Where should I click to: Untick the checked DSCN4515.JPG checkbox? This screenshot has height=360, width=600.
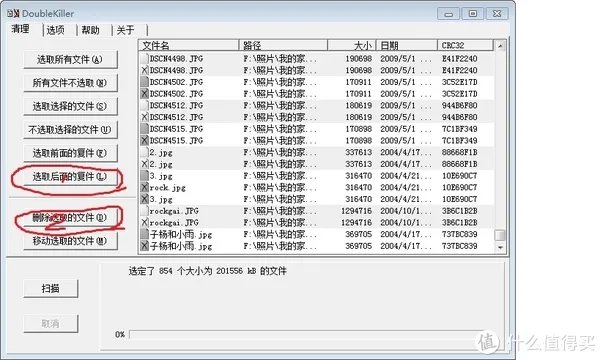tap(144, 140)
